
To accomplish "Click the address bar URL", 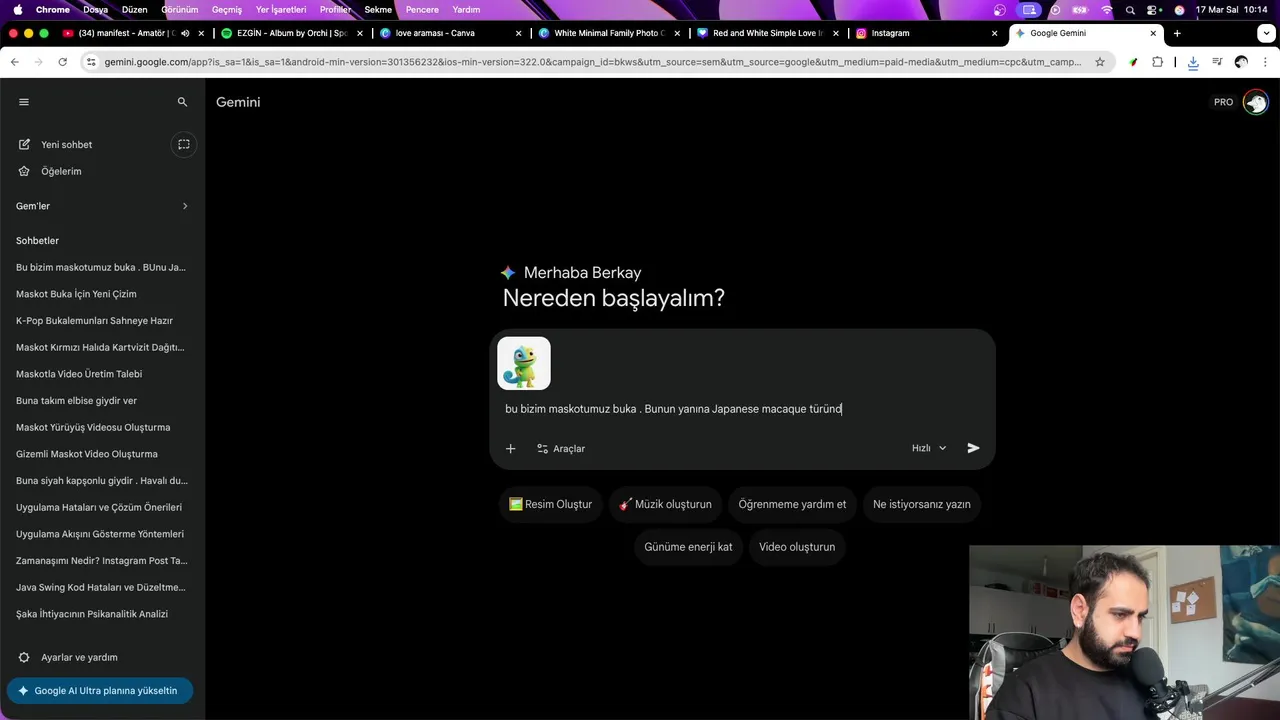I will 592,62.
